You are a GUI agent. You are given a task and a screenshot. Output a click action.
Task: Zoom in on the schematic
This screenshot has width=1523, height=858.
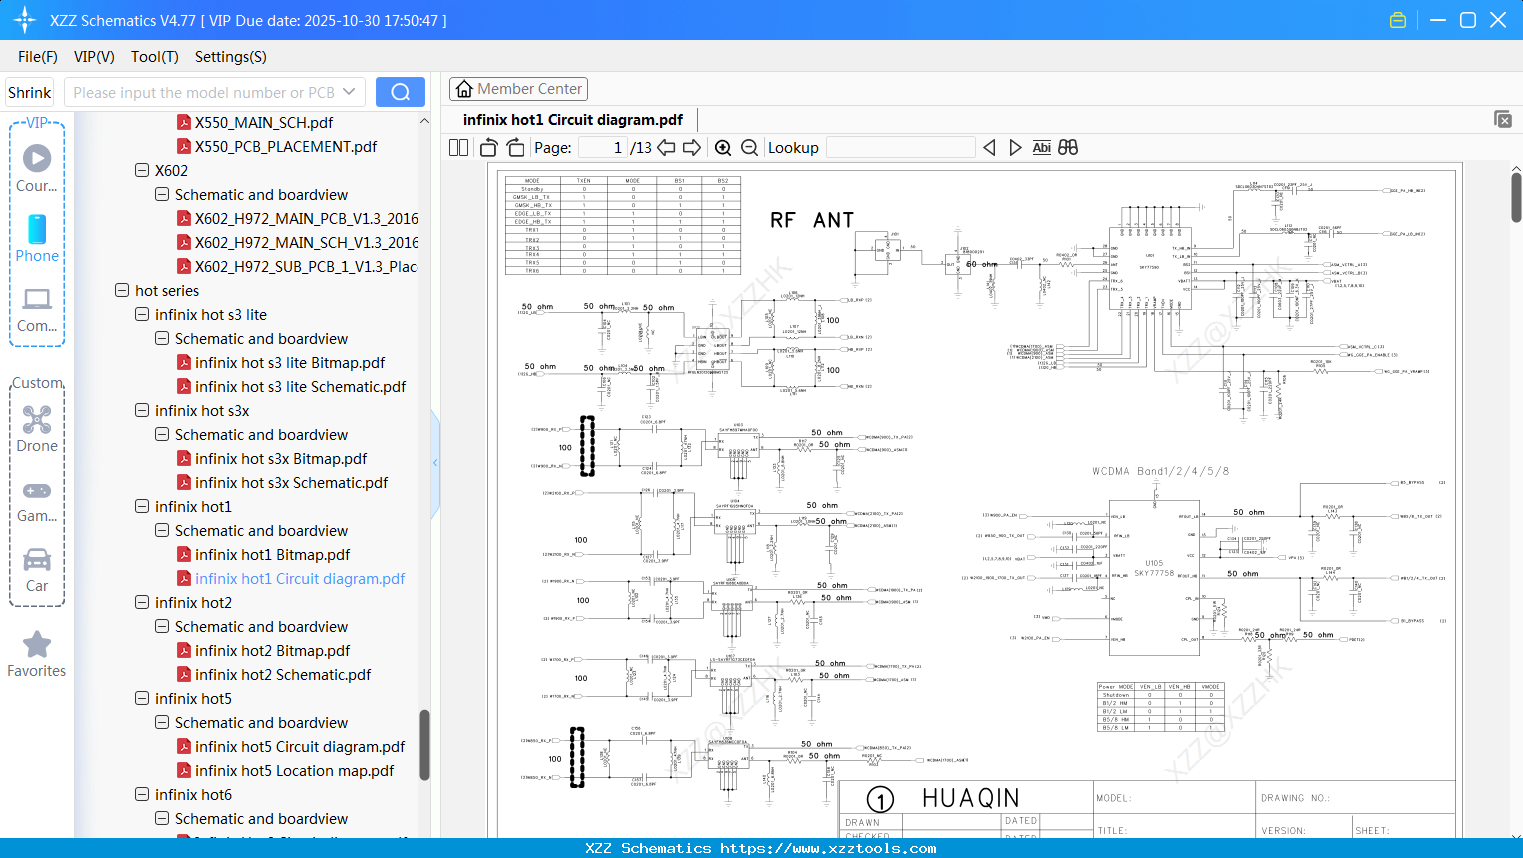point(722,147)
